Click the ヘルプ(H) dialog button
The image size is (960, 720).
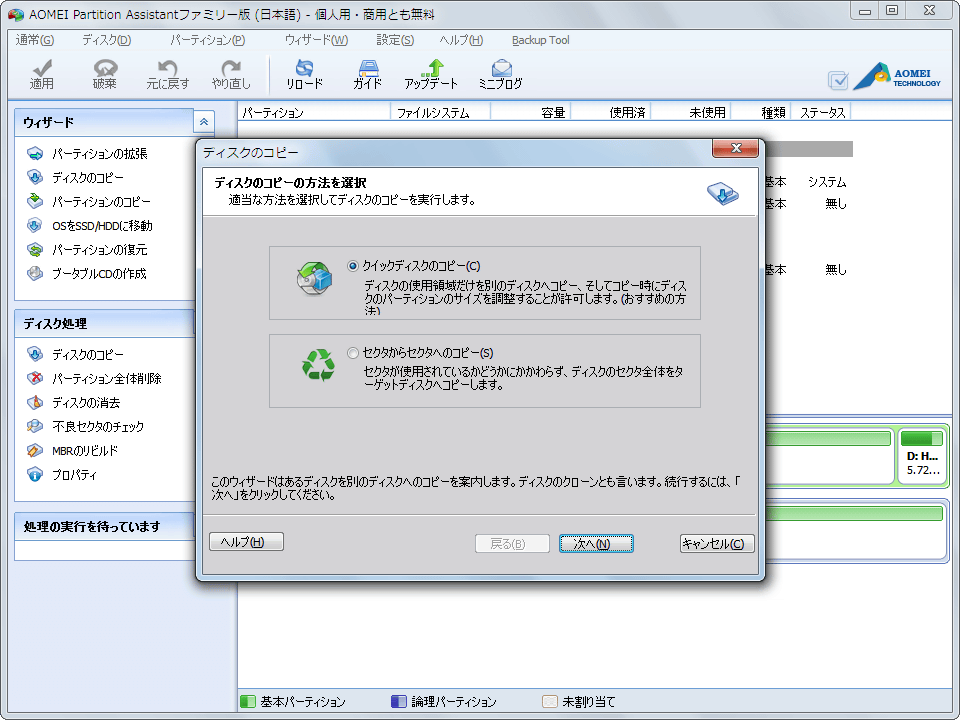tap(246, 542)
